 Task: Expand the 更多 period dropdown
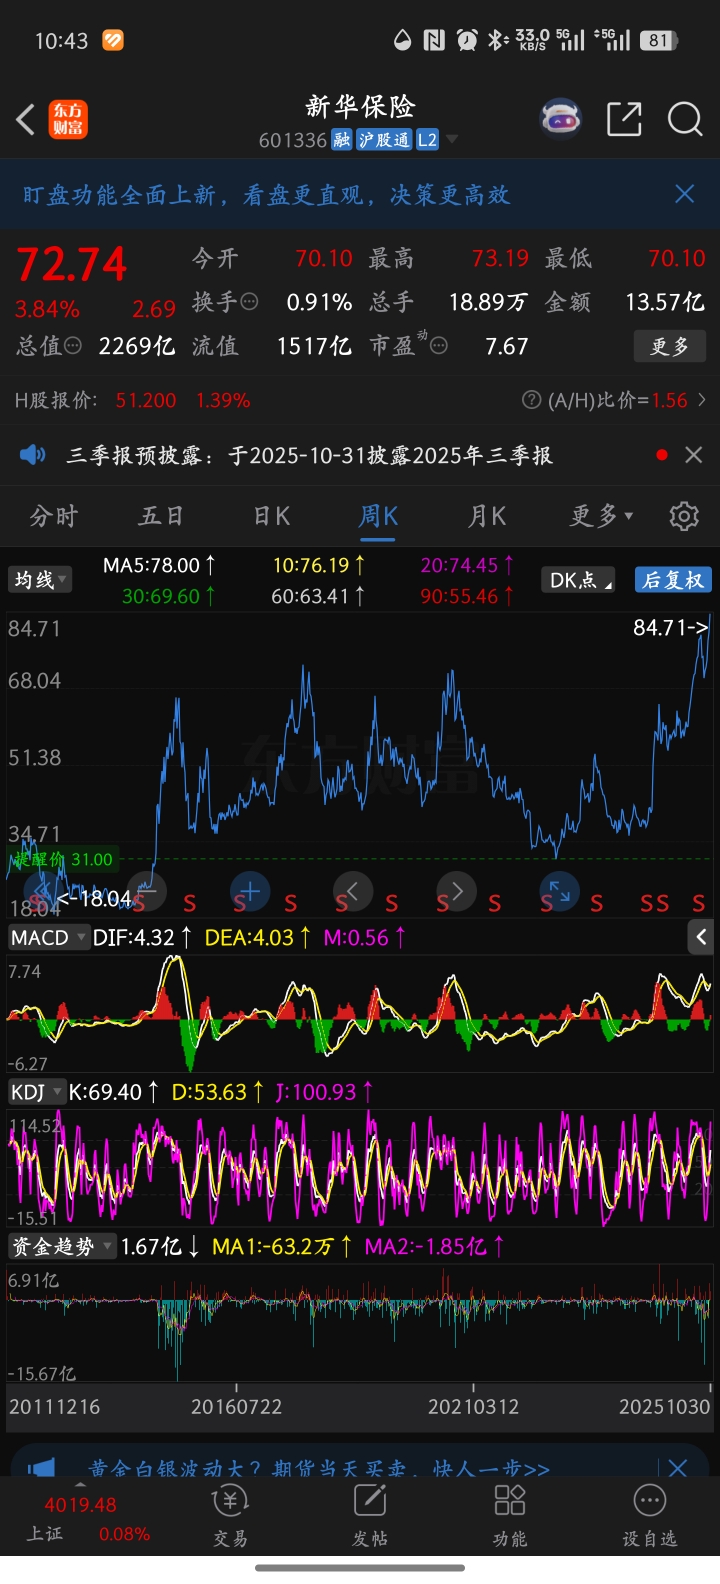[601, 516]
